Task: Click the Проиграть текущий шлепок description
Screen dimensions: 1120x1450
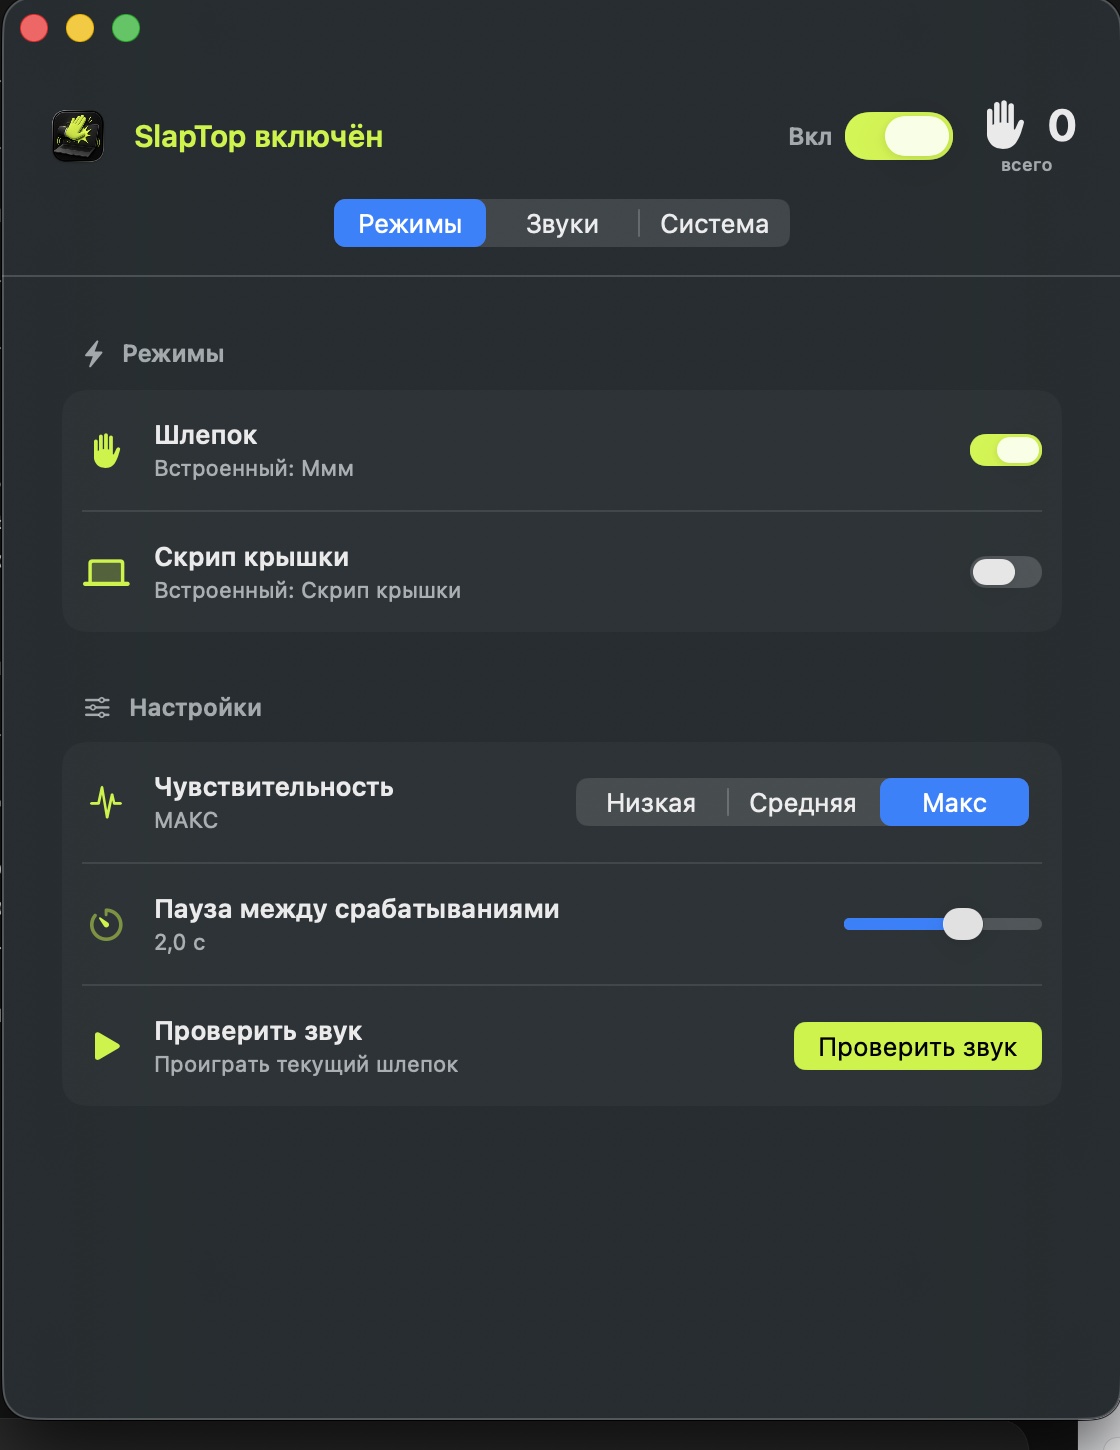Action: [306, 1064]
